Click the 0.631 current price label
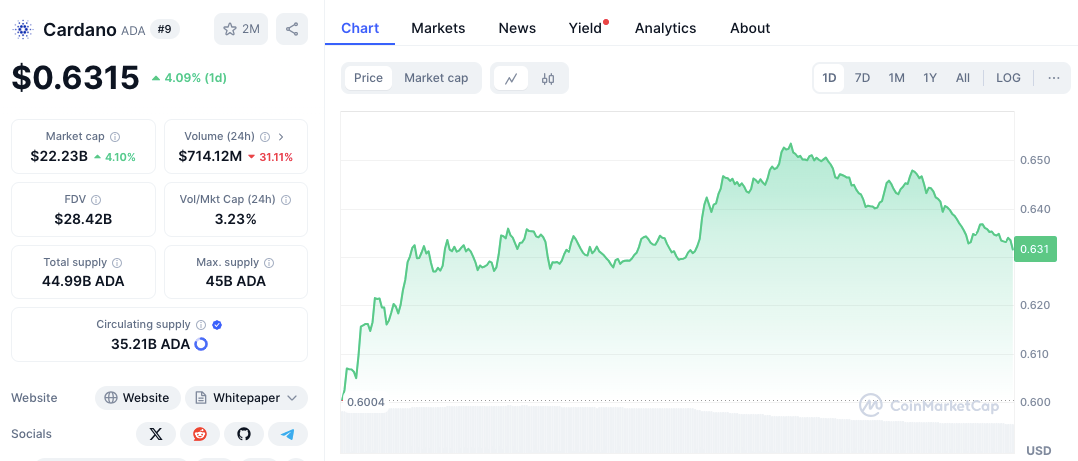 pyautogui.click(x=1035, y=249)
